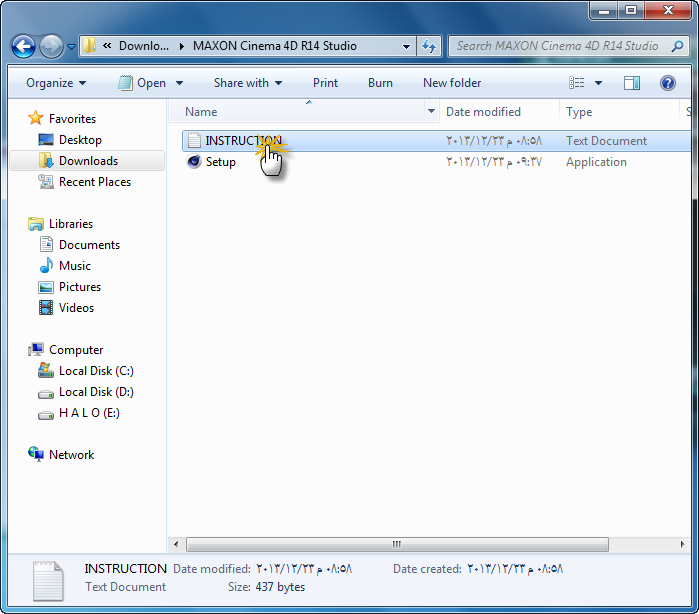Click the Print button
The width and height of the screenshot is (699, 614).
[325, 83]
